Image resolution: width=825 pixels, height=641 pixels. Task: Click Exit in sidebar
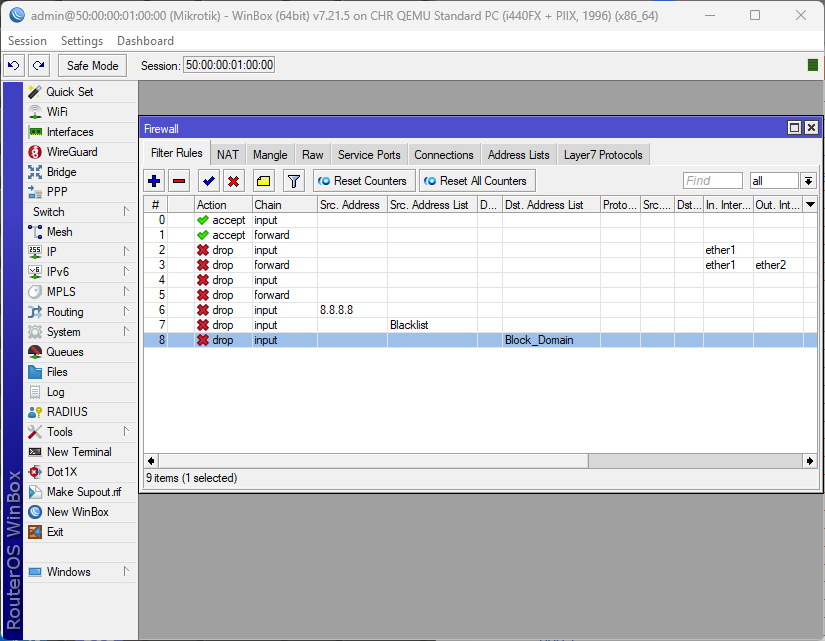tap(80, 532)
